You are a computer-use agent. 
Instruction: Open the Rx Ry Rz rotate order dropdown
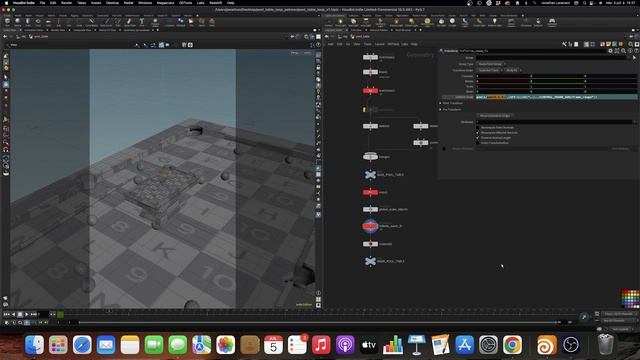coord(513,70)
